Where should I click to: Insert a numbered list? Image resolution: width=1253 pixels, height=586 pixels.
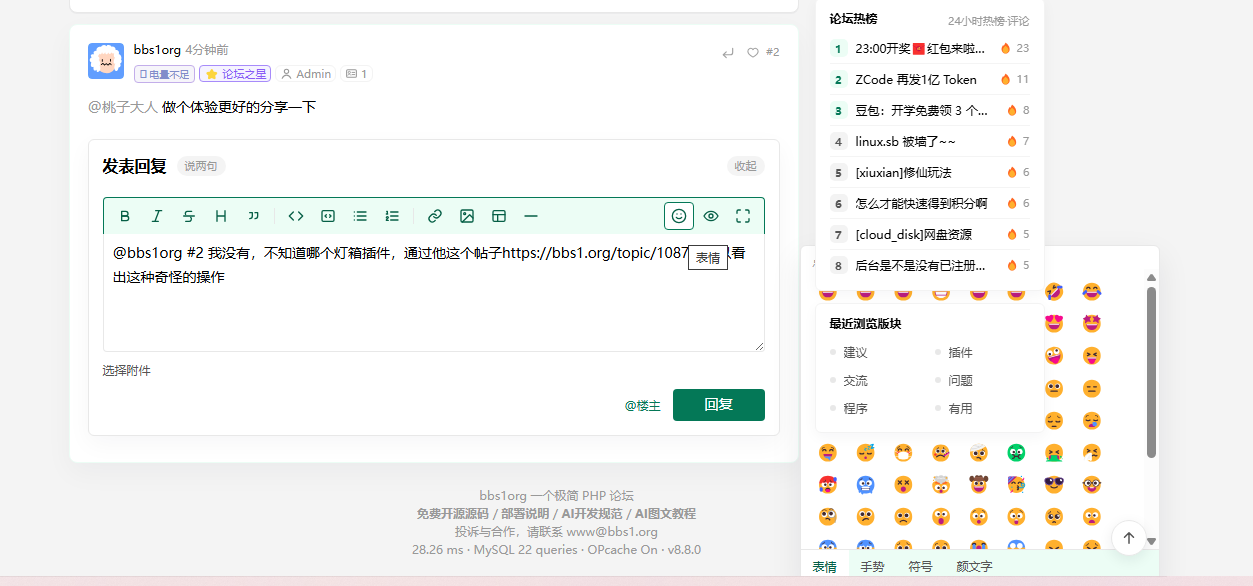click(392, 216)
